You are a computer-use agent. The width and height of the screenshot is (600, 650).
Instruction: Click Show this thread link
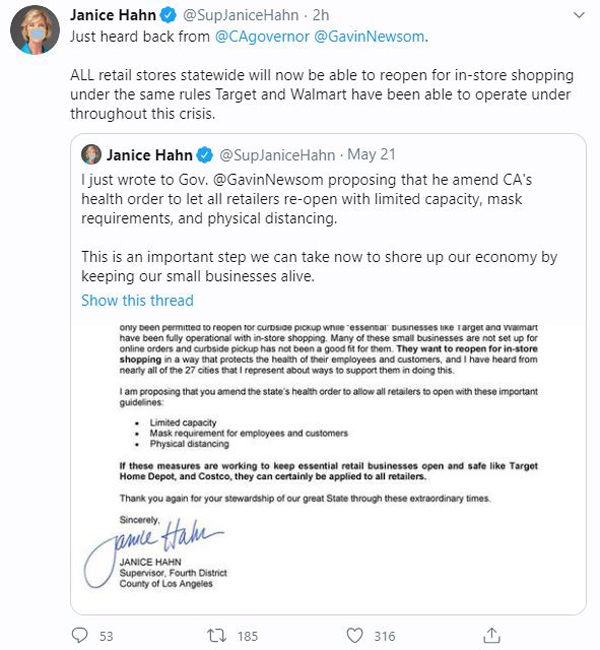(x=137, y=300)
